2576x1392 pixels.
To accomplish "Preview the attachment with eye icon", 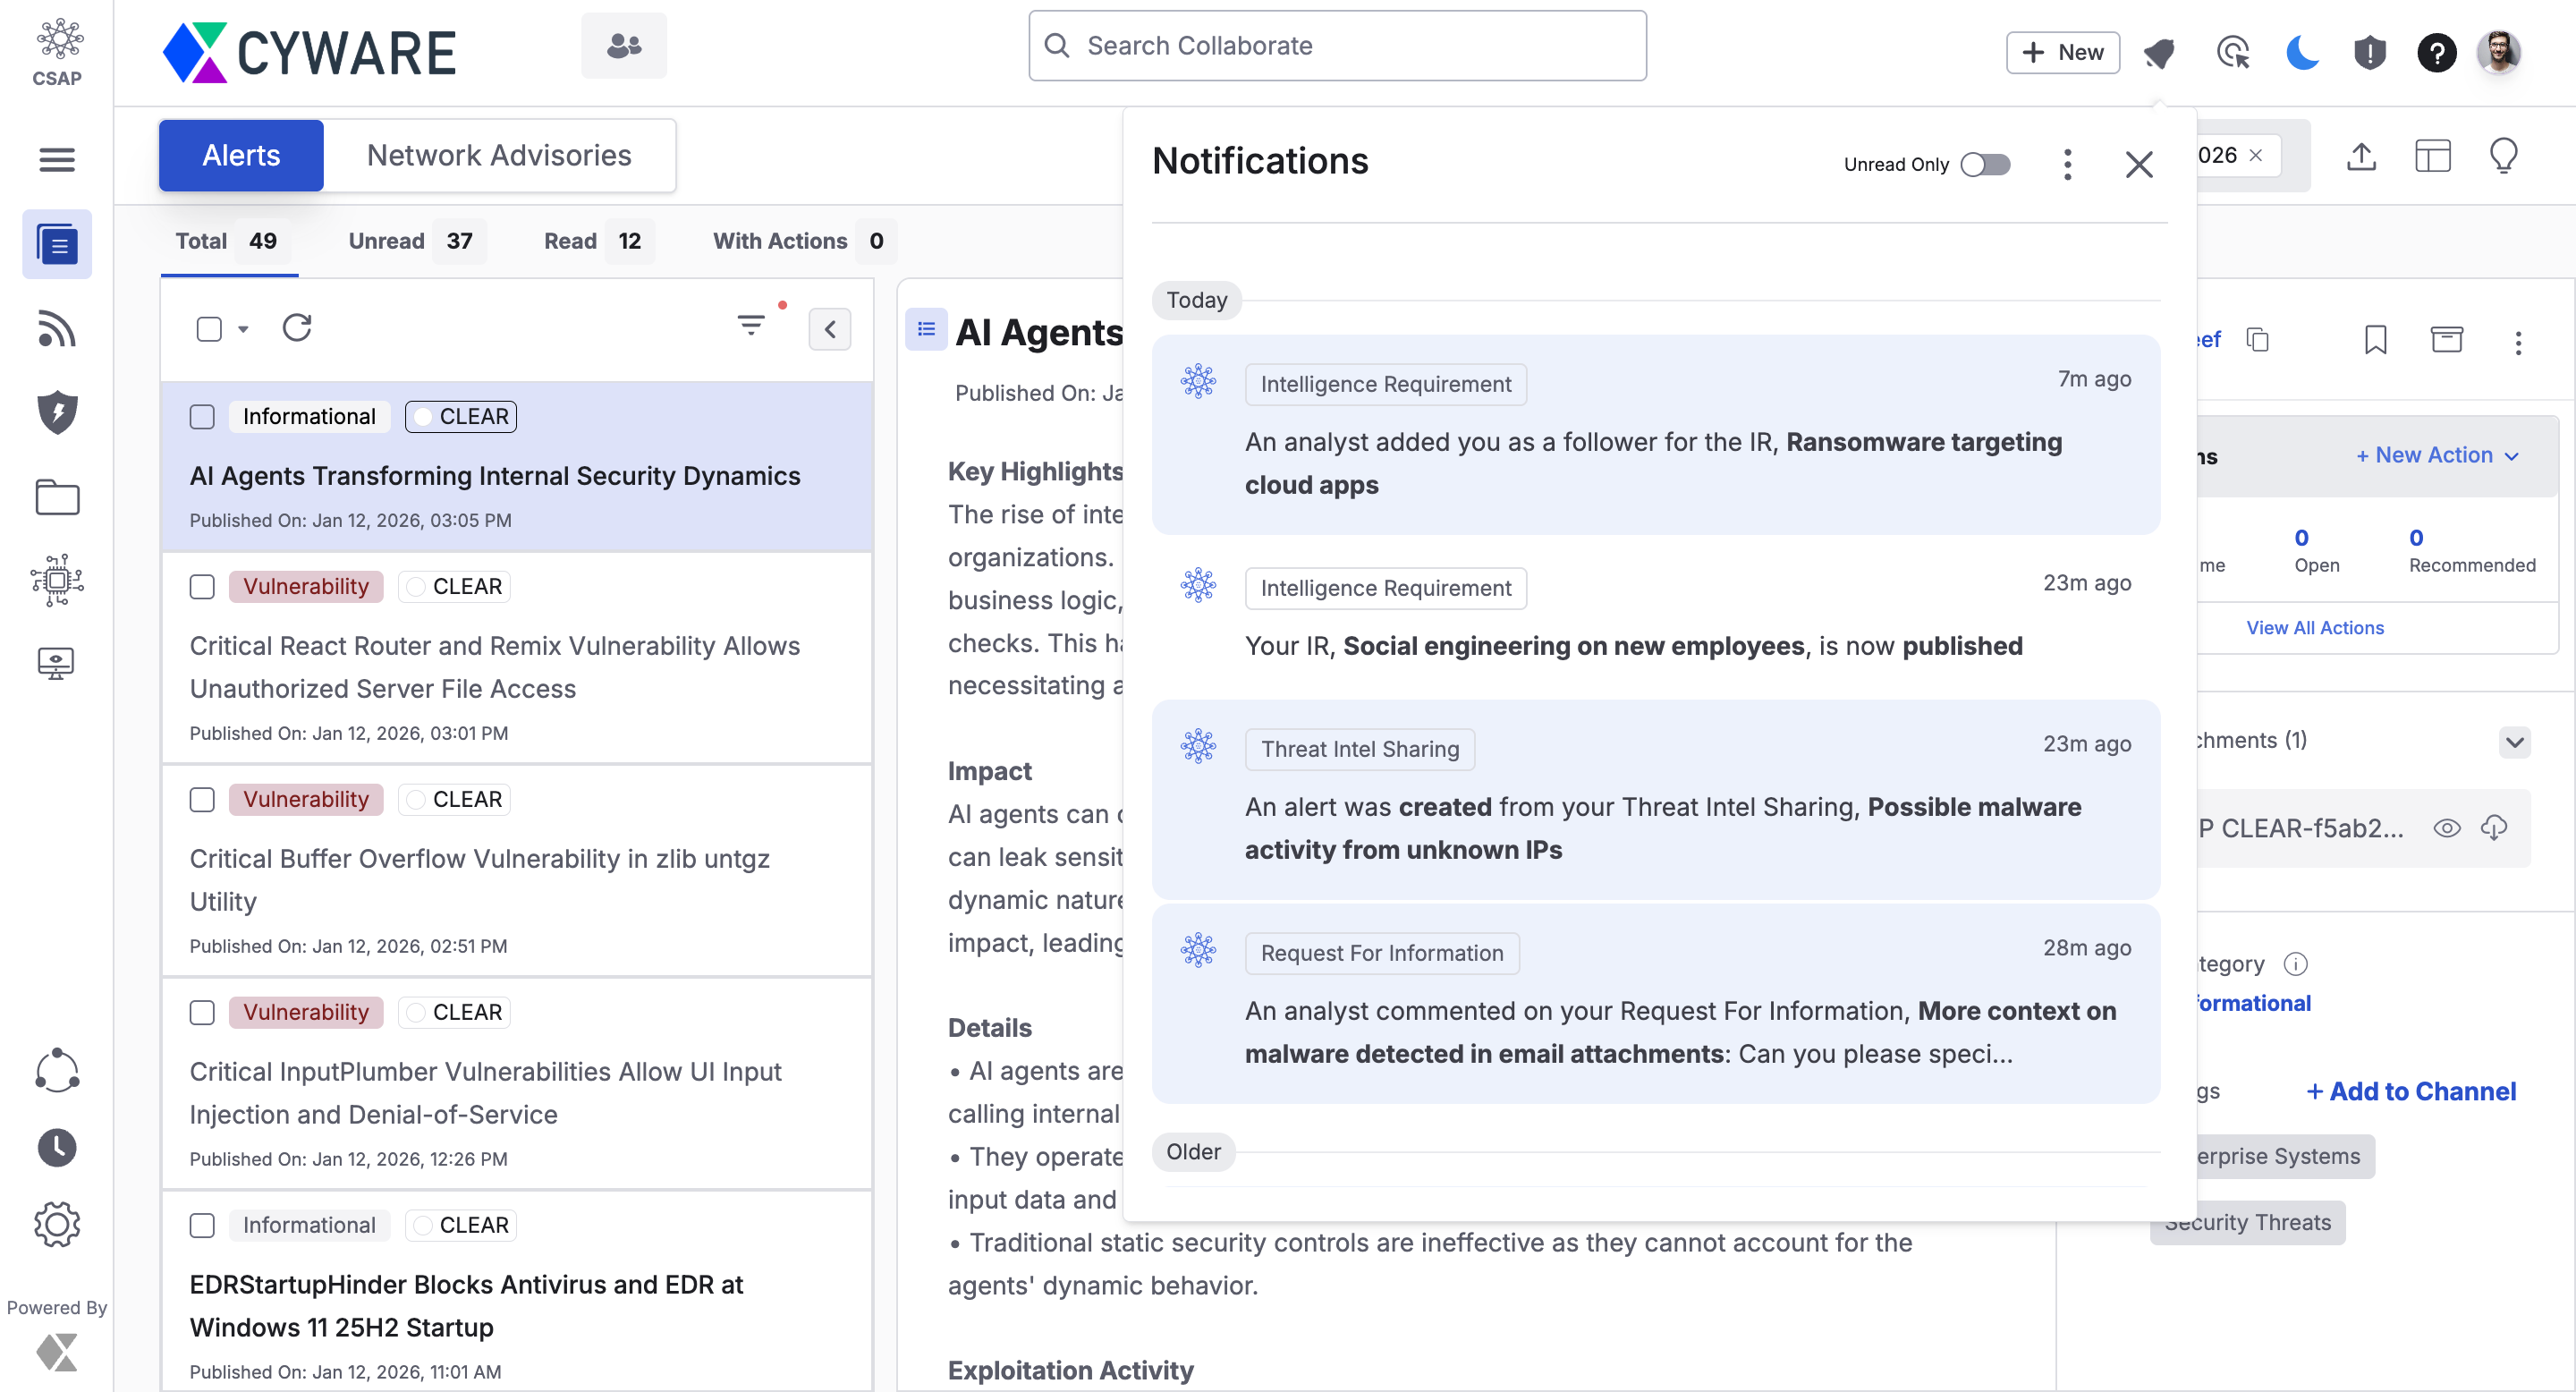I will 2446,827.
